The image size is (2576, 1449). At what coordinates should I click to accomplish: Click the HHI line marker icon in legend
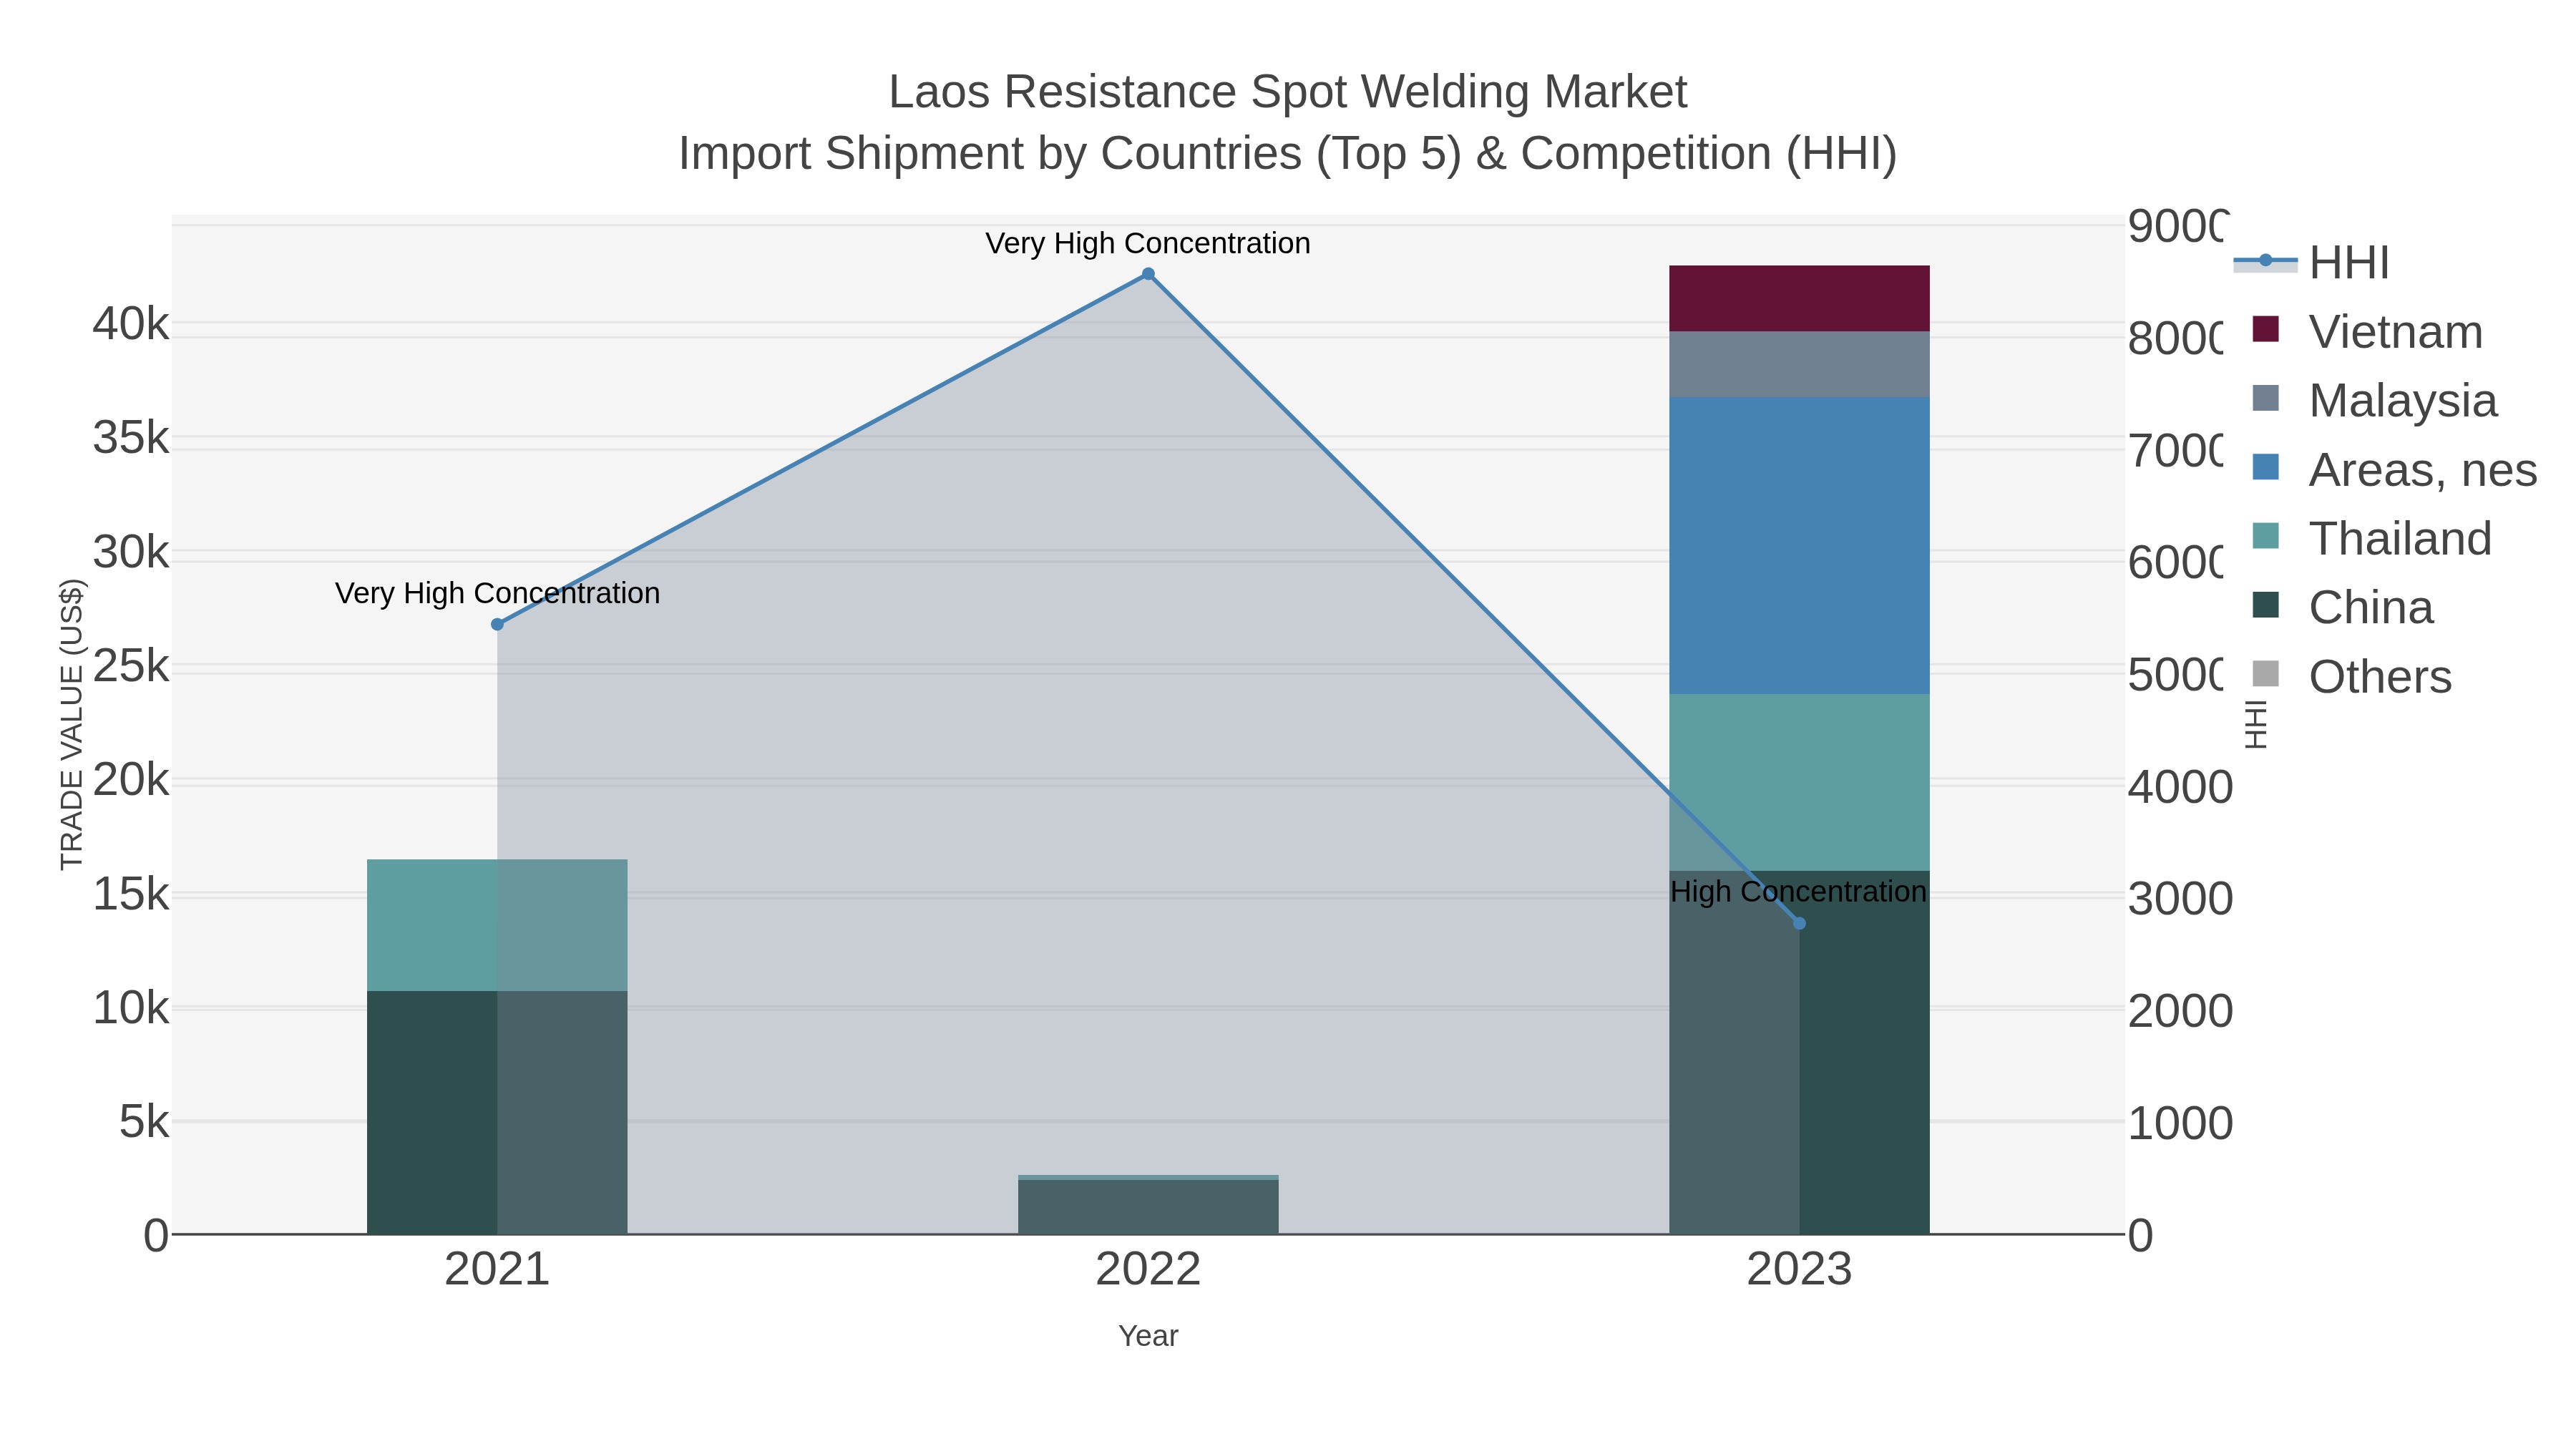click(x=2265, y=261)
